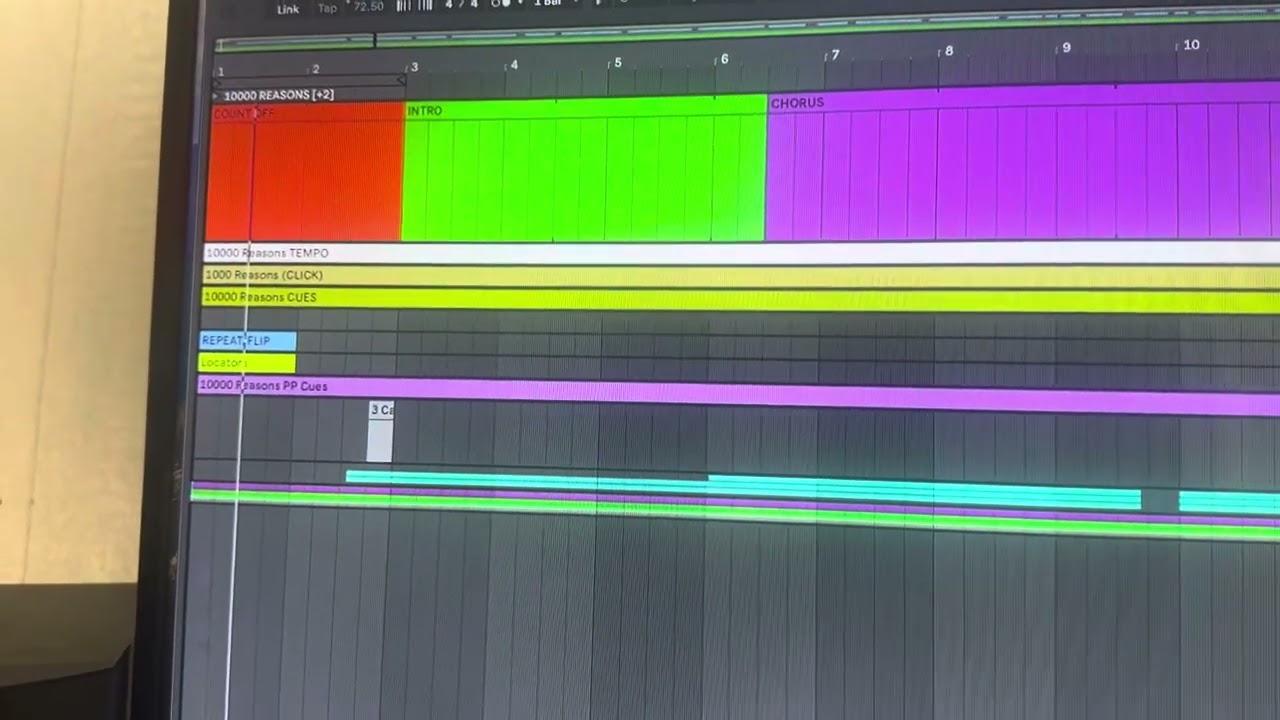Click the 10000 REASONS [+2] locator
Screen dimensions: 1280x720
point(278,95)
